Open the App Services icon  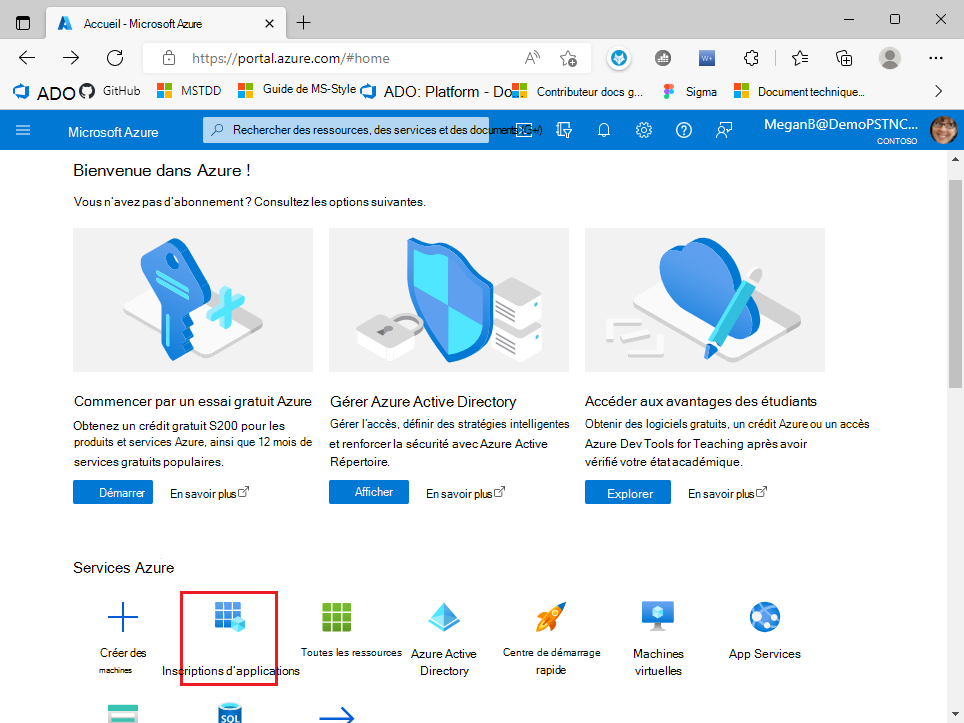(764, 617)
